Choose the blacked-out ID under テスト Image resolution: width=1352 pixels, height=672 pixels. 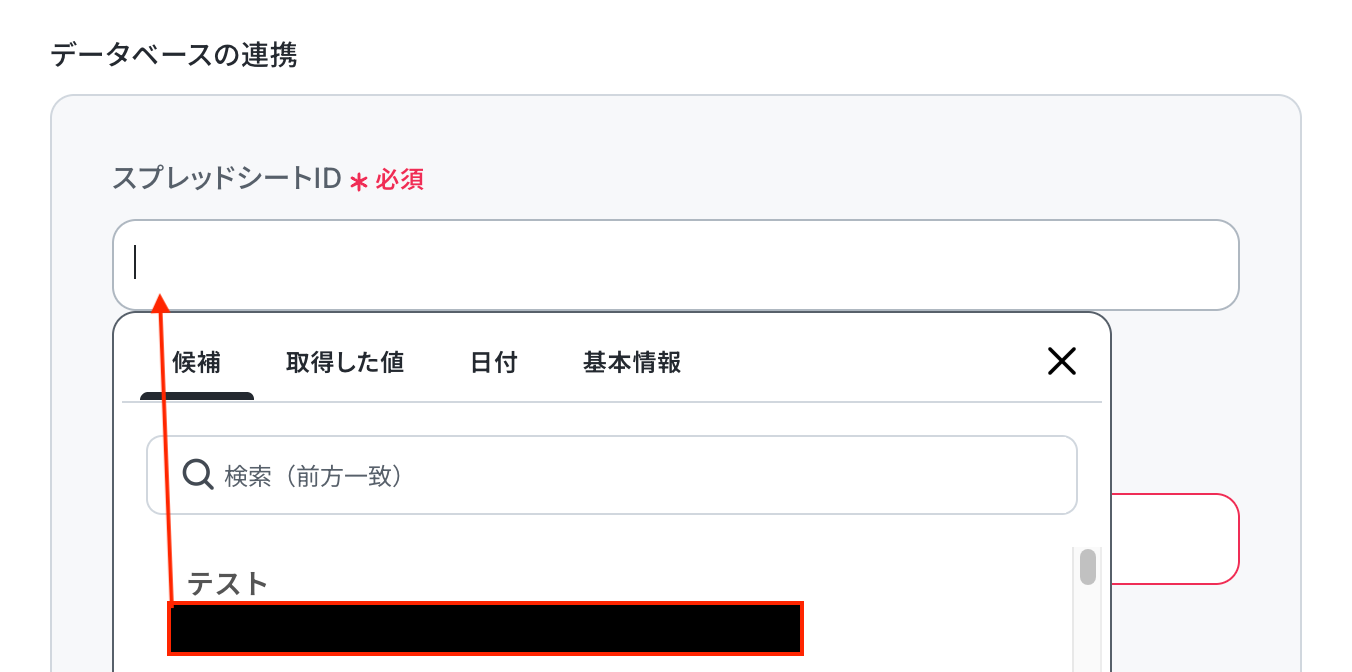click(486, 628)
